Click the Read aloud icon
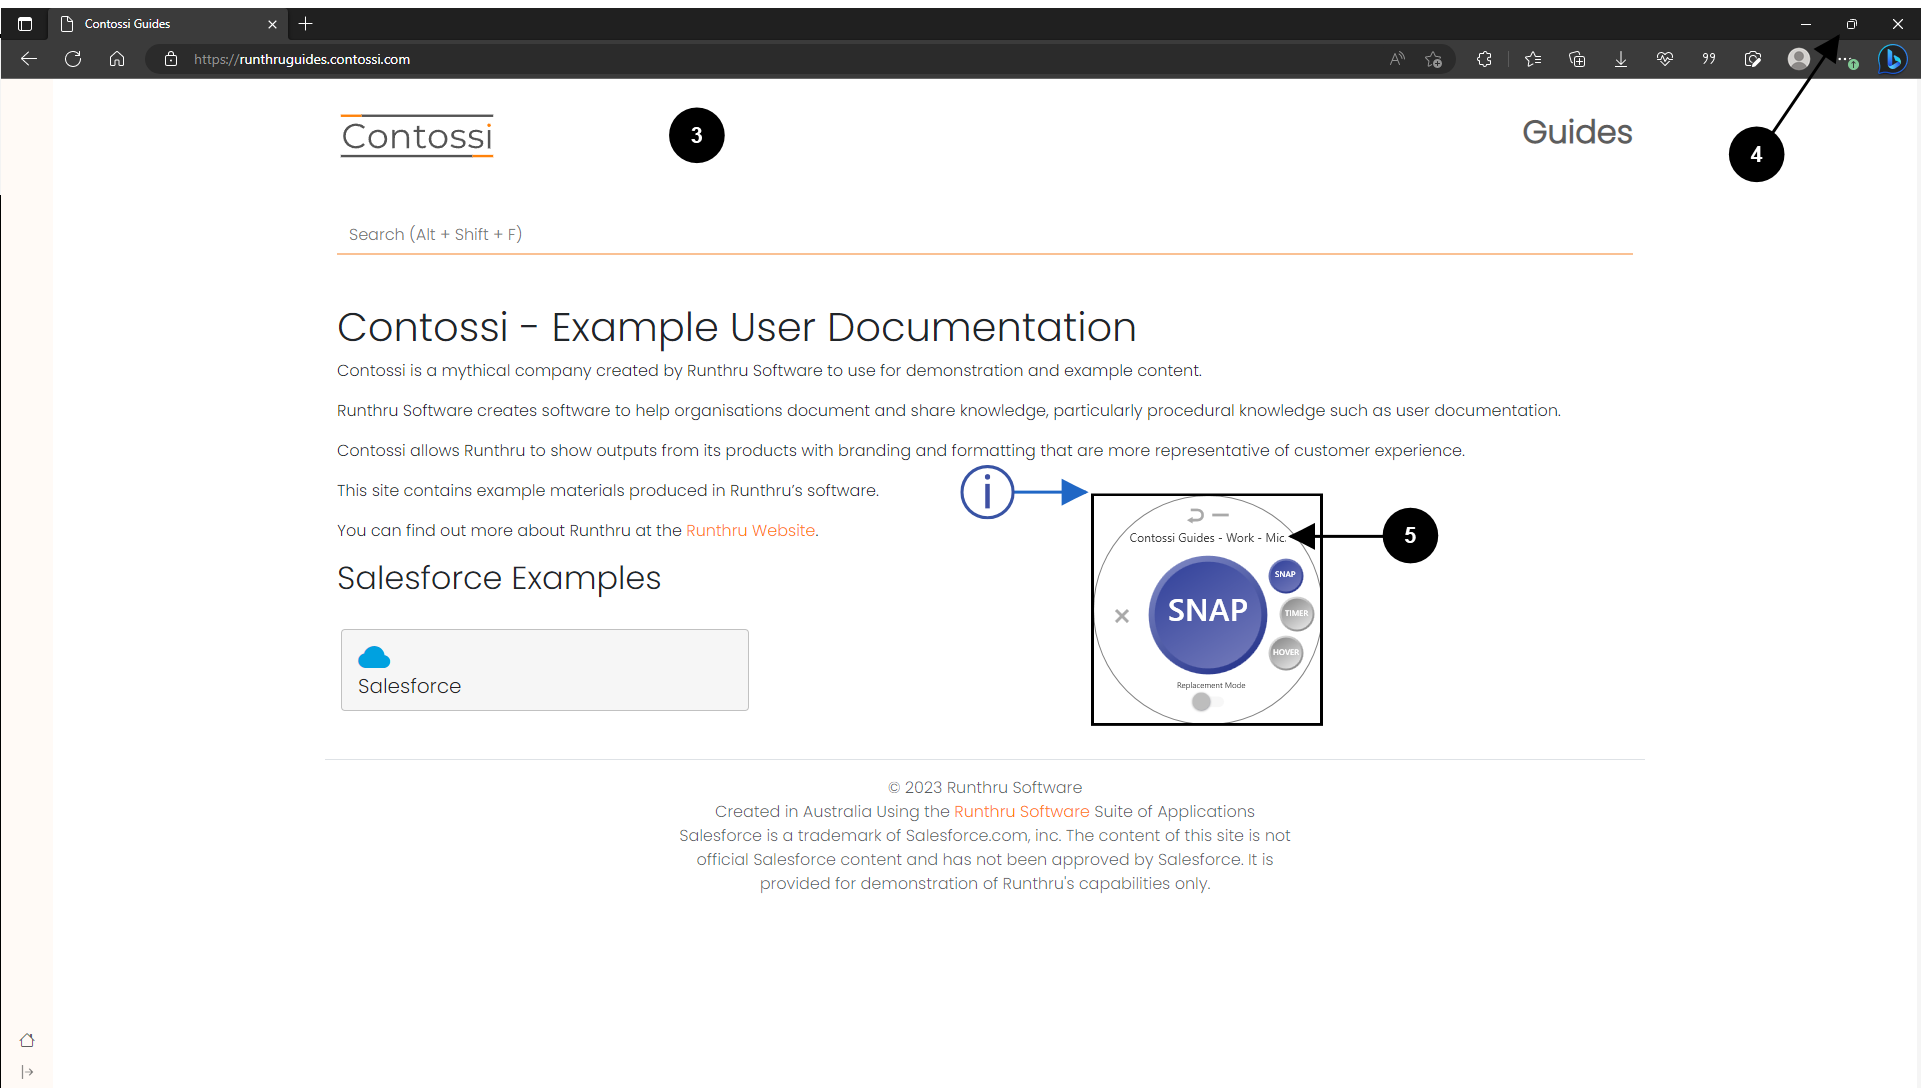The height and width of the screenshot is (1089, 1922). tap(1397, 59)
